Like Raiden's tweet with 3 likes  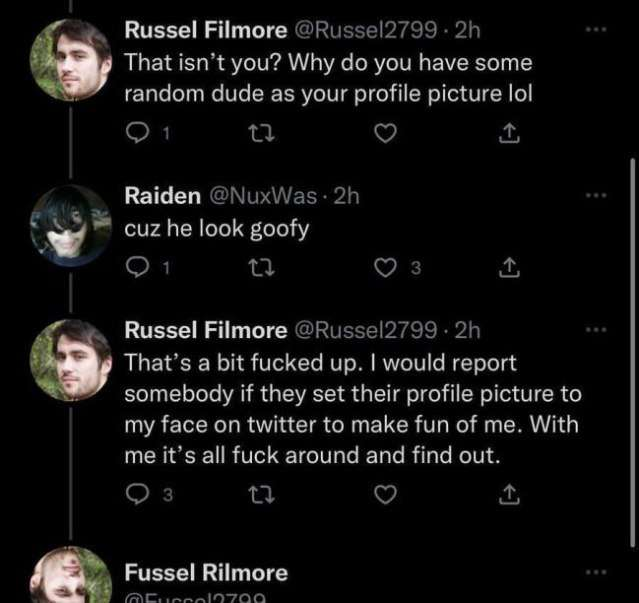tap(381, 267)
